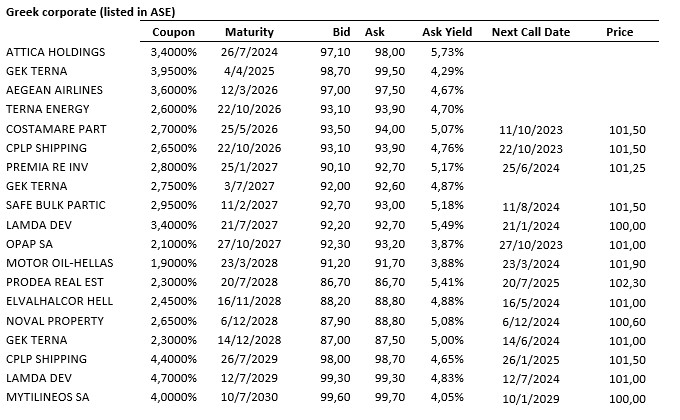Select the price value 101,90
This screenshot has height=420, width=680.
coord(623,262)
